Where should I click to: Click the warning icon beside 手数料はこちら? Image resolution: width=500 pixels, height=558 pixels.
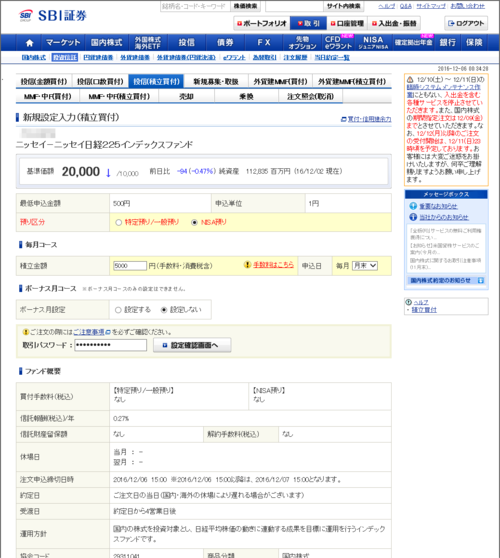[x=247, y=265]
